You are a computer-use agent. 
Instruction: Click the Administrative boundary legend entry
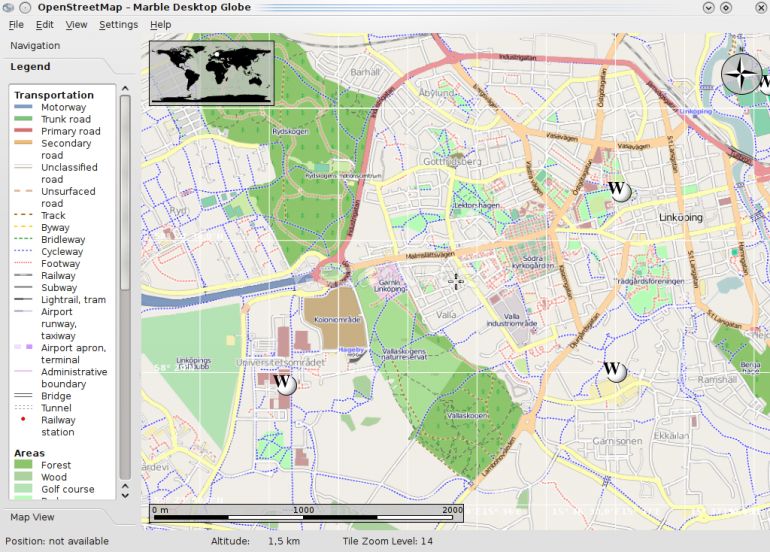[74, 378]
